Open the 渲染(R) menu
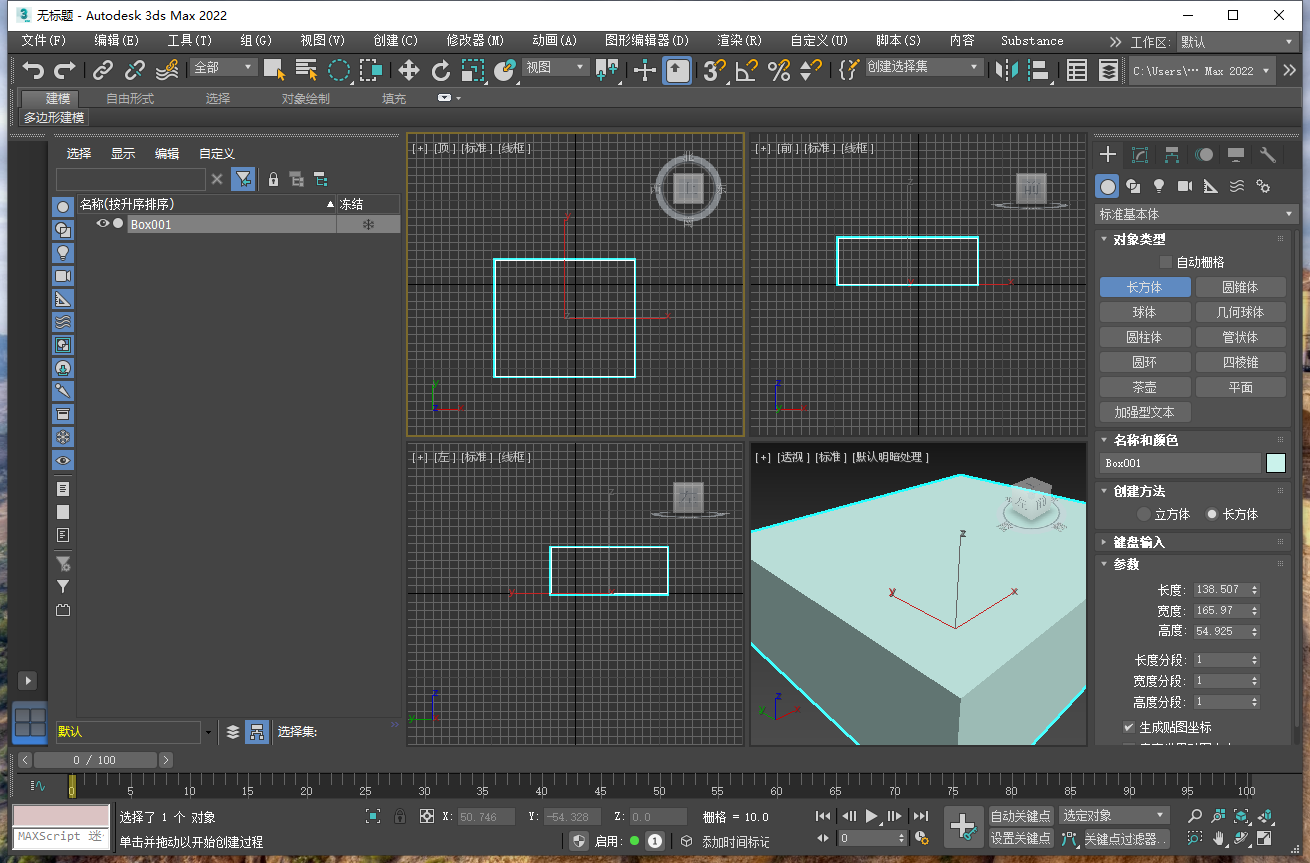1310x863 pixels. pyautogui.click(x=740, y=41)
